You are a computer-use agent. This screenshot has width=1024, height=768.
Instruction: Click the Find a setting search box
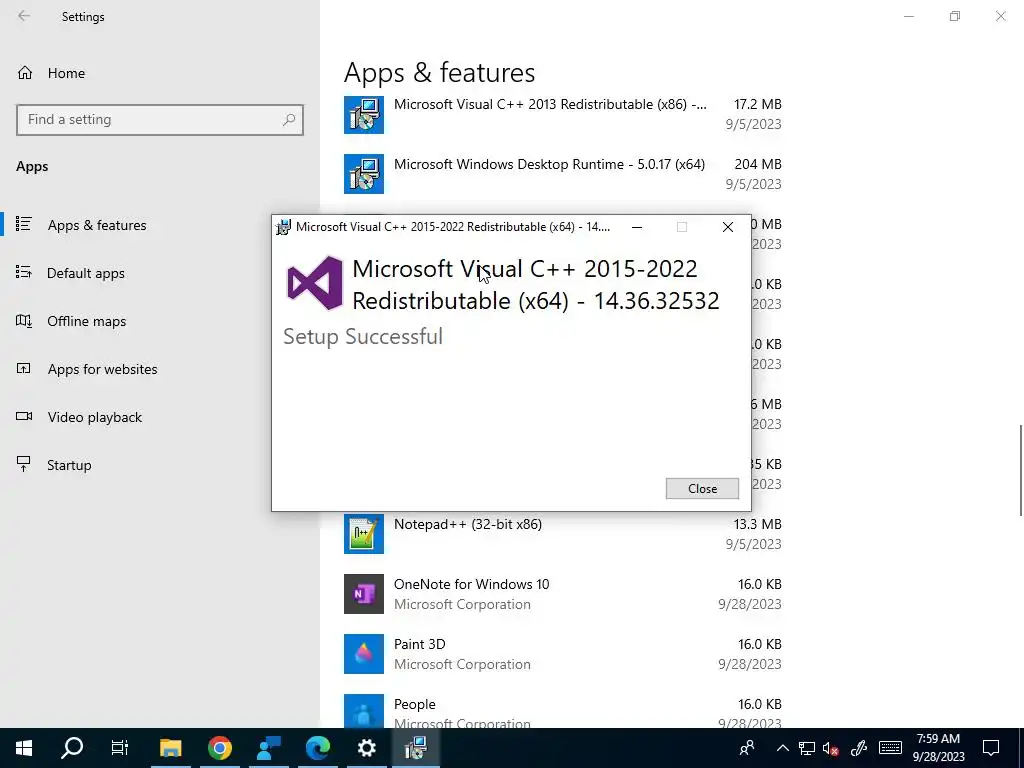pos(160,120)
